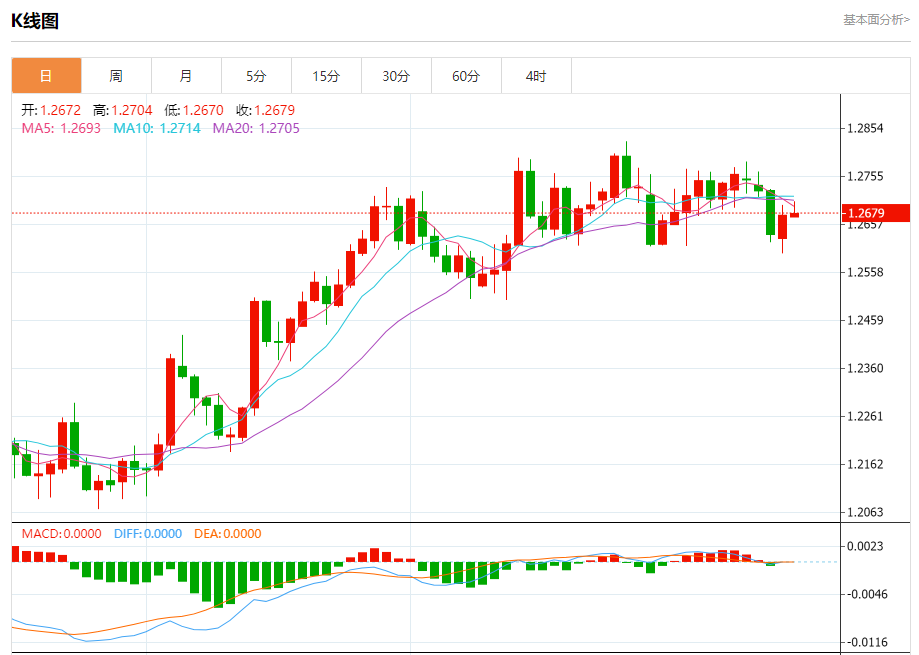Screen dimensions: 919x655
Task: Open the 15分 interval tab
Action: point(326,76)
